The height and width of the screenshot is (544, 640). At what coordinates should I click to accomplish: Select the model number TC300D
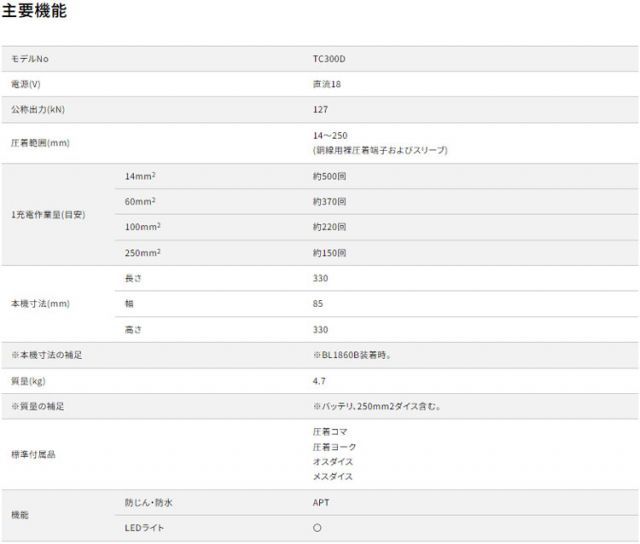point(328,59)
